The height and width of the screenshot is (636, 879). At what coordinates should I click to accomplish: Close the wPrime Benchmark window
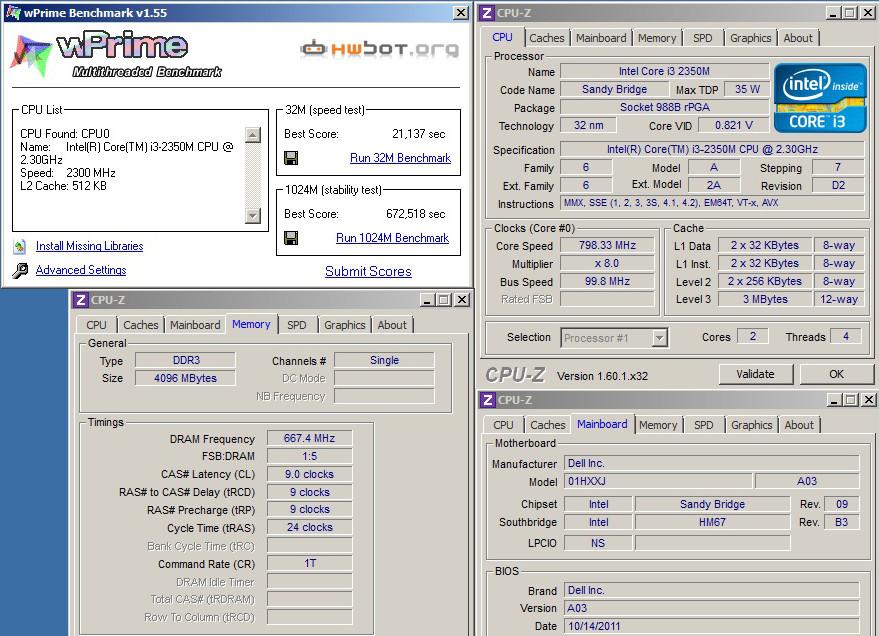click(461, 12)
